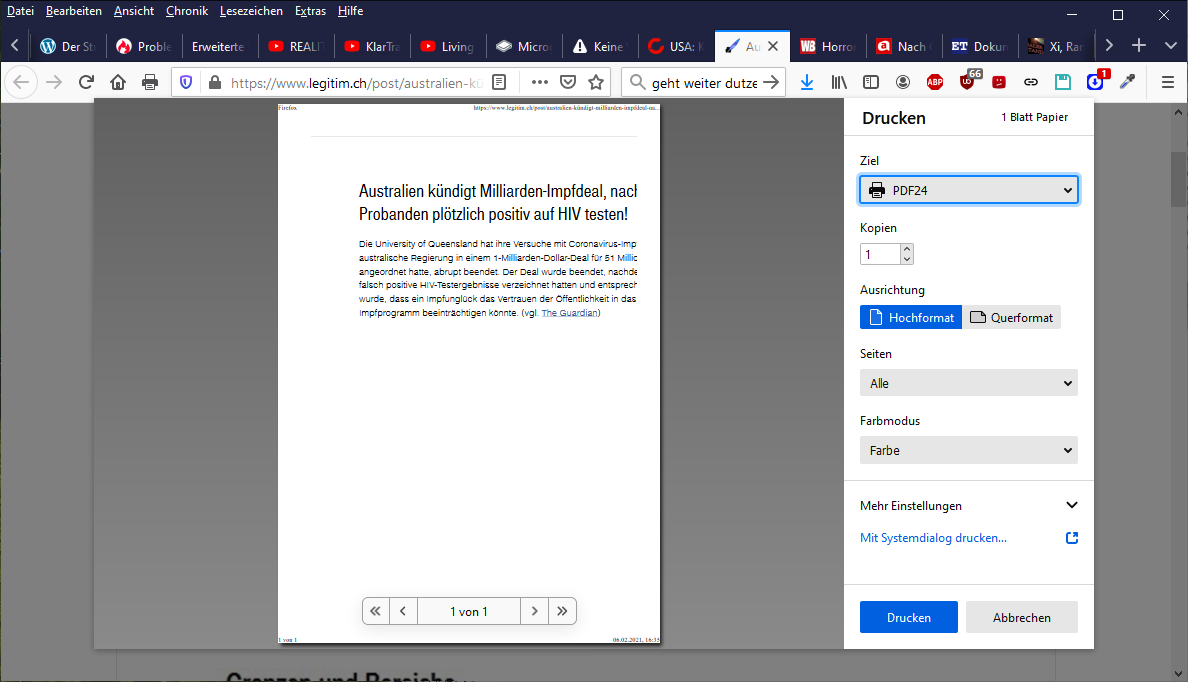The width and height of the screenshot is (1188, 682).
Task: Close the active Au tab
Action: pos(773,46)
